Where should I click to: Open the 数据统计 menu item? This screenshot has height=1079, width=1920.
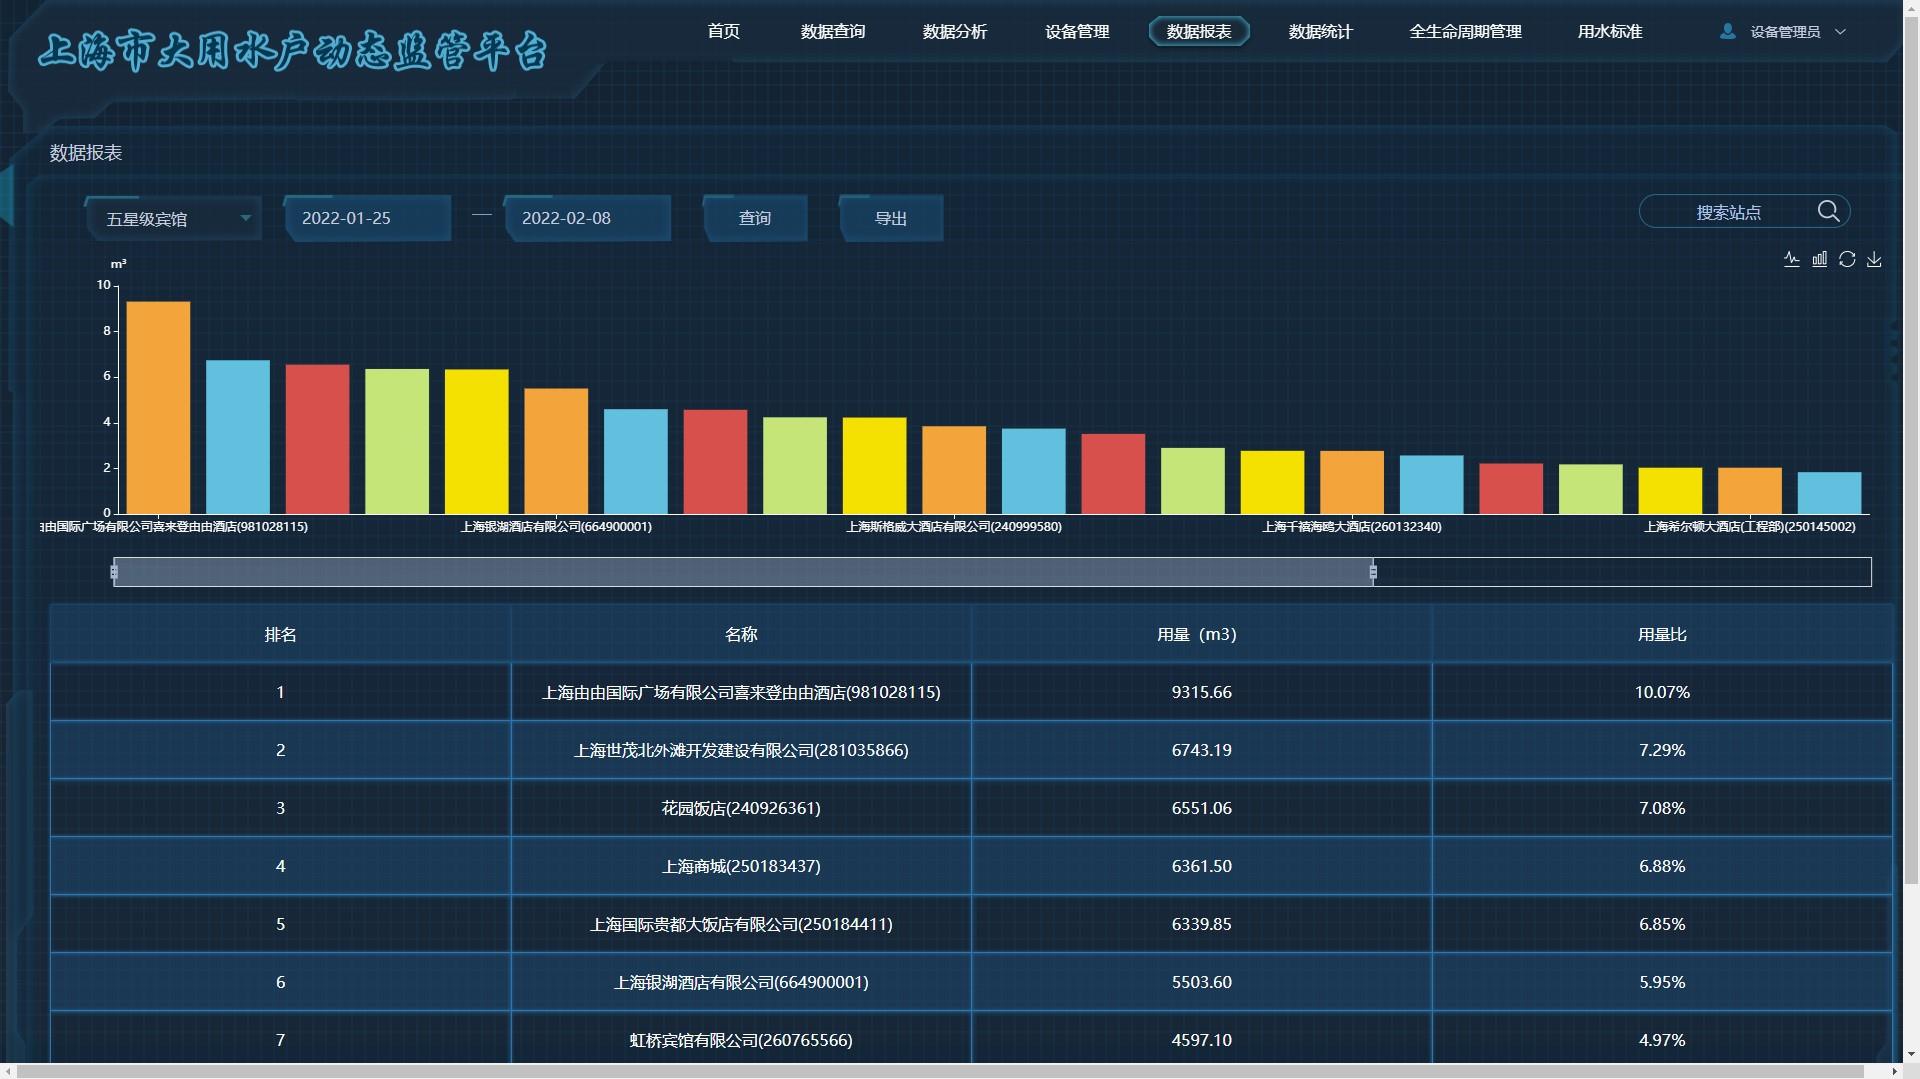(x=1320, y=32)
